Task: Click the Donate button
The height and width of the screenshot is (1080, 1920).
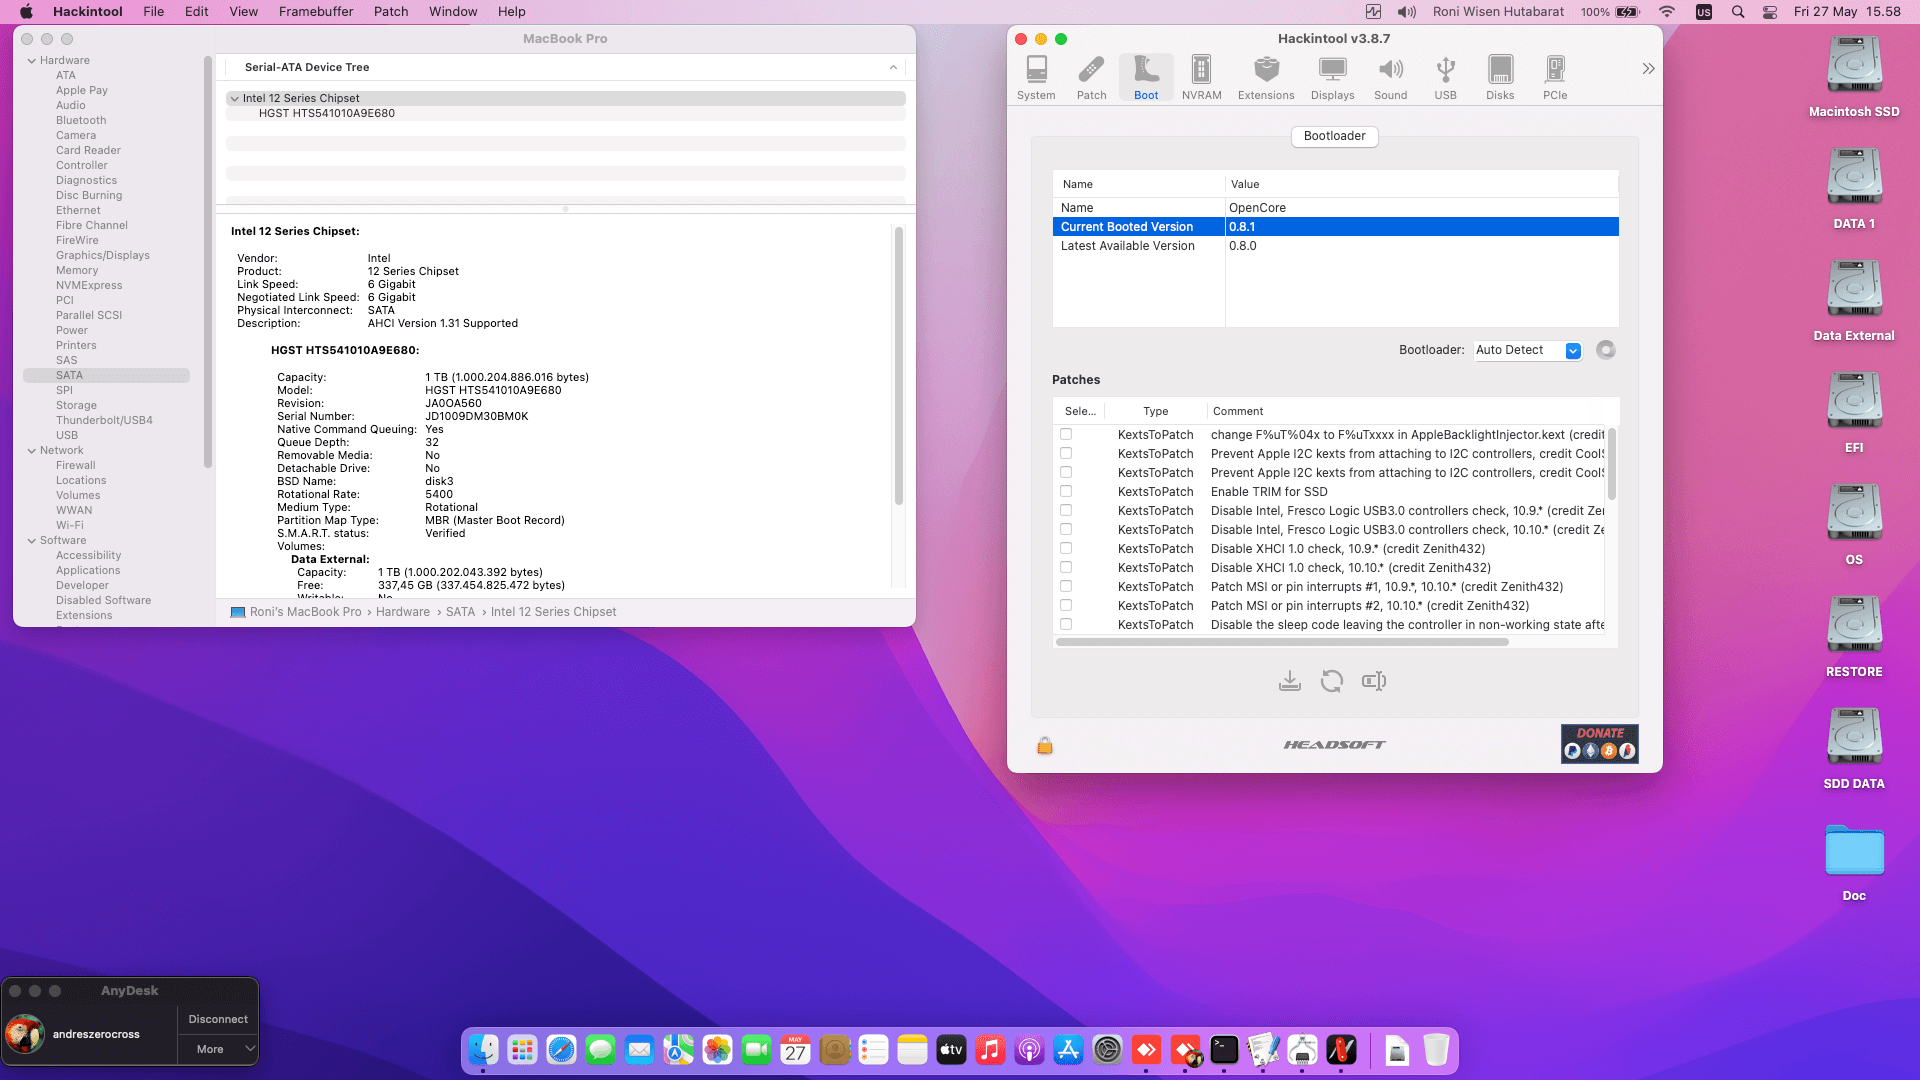Action: [x=1599, y=744]
